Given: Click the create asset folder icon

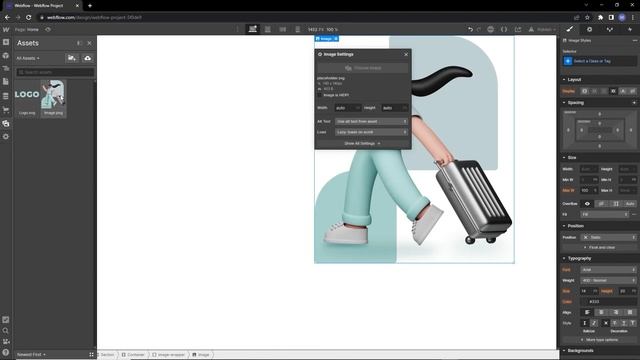Looking at the screenshot, I should tap(72, 58).
